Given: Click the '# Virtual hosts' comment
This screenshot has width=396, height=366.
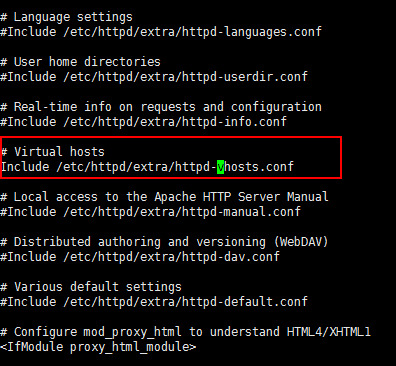Looking at the screenshot, I should (53, 152).
